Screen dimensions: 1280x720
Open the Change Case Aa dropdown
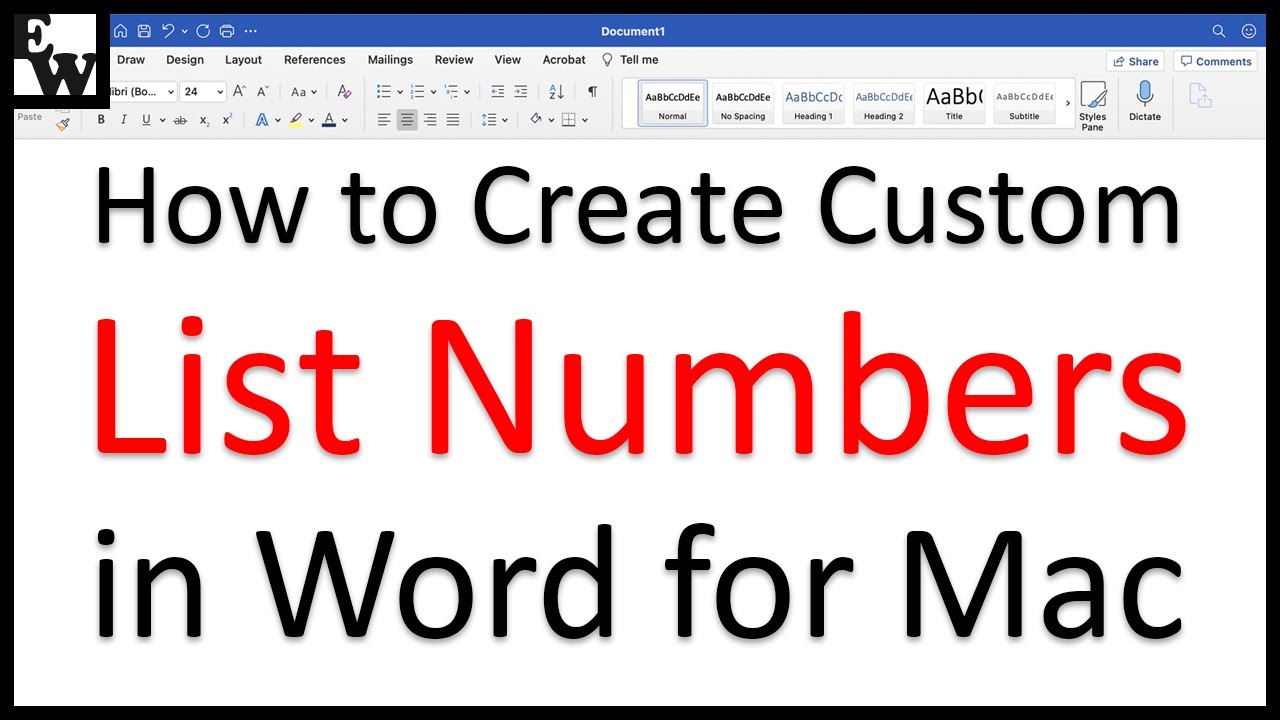[303, 92]
